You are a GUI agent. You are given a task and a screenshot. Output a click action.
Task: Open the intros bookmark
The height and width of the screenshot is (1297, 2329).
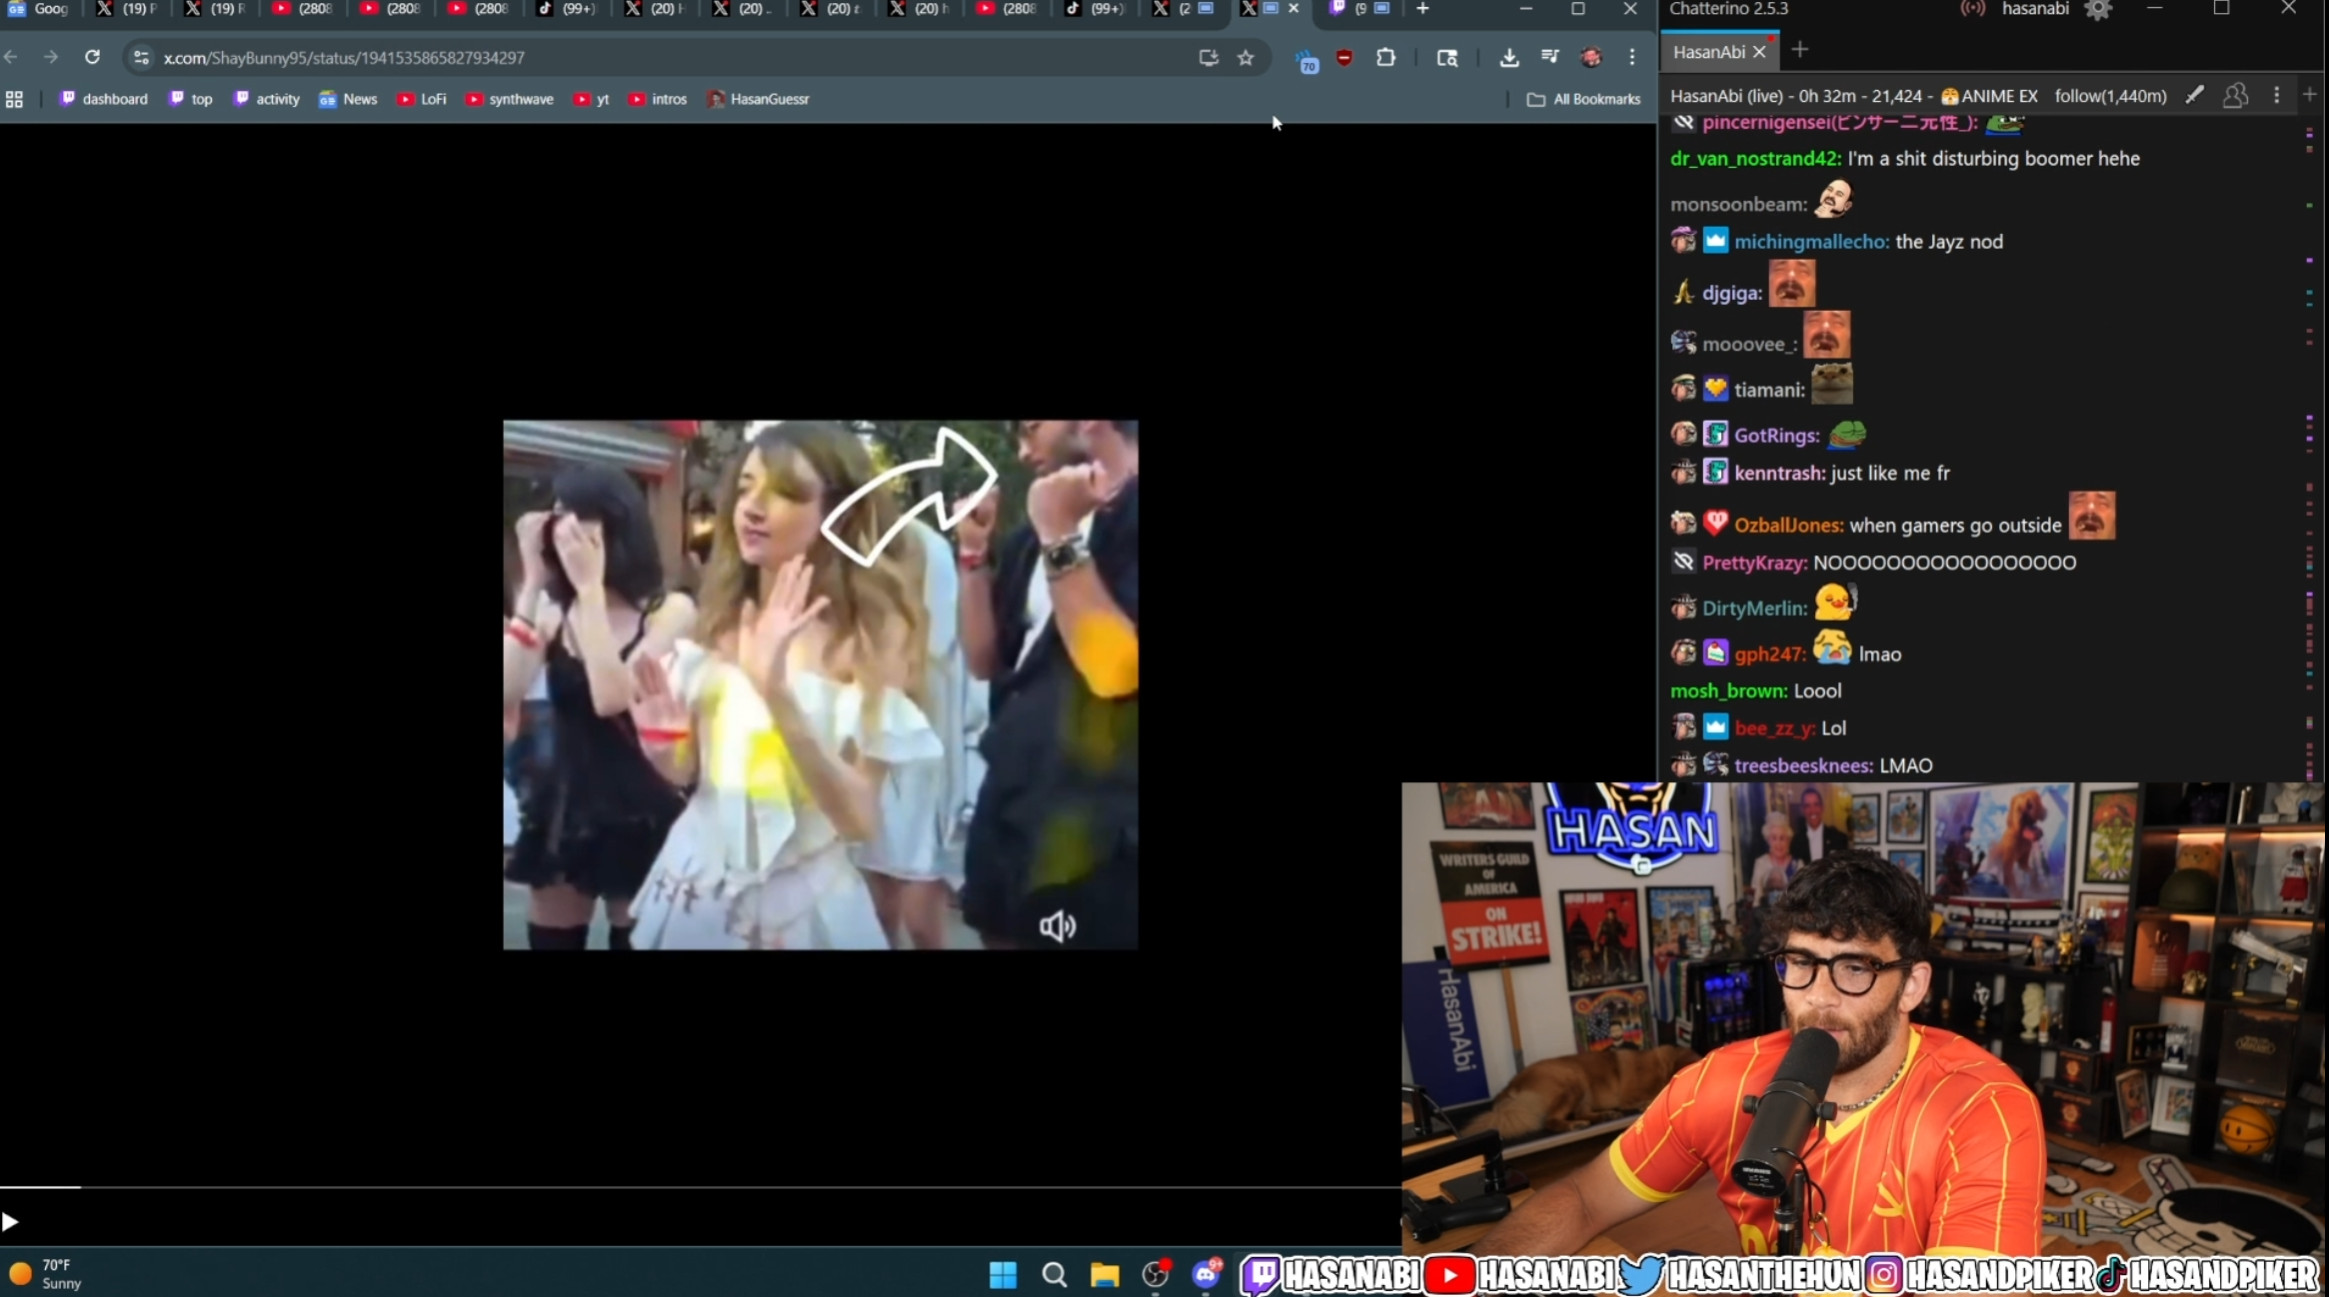pyautogui.click(x=658, y=99)
